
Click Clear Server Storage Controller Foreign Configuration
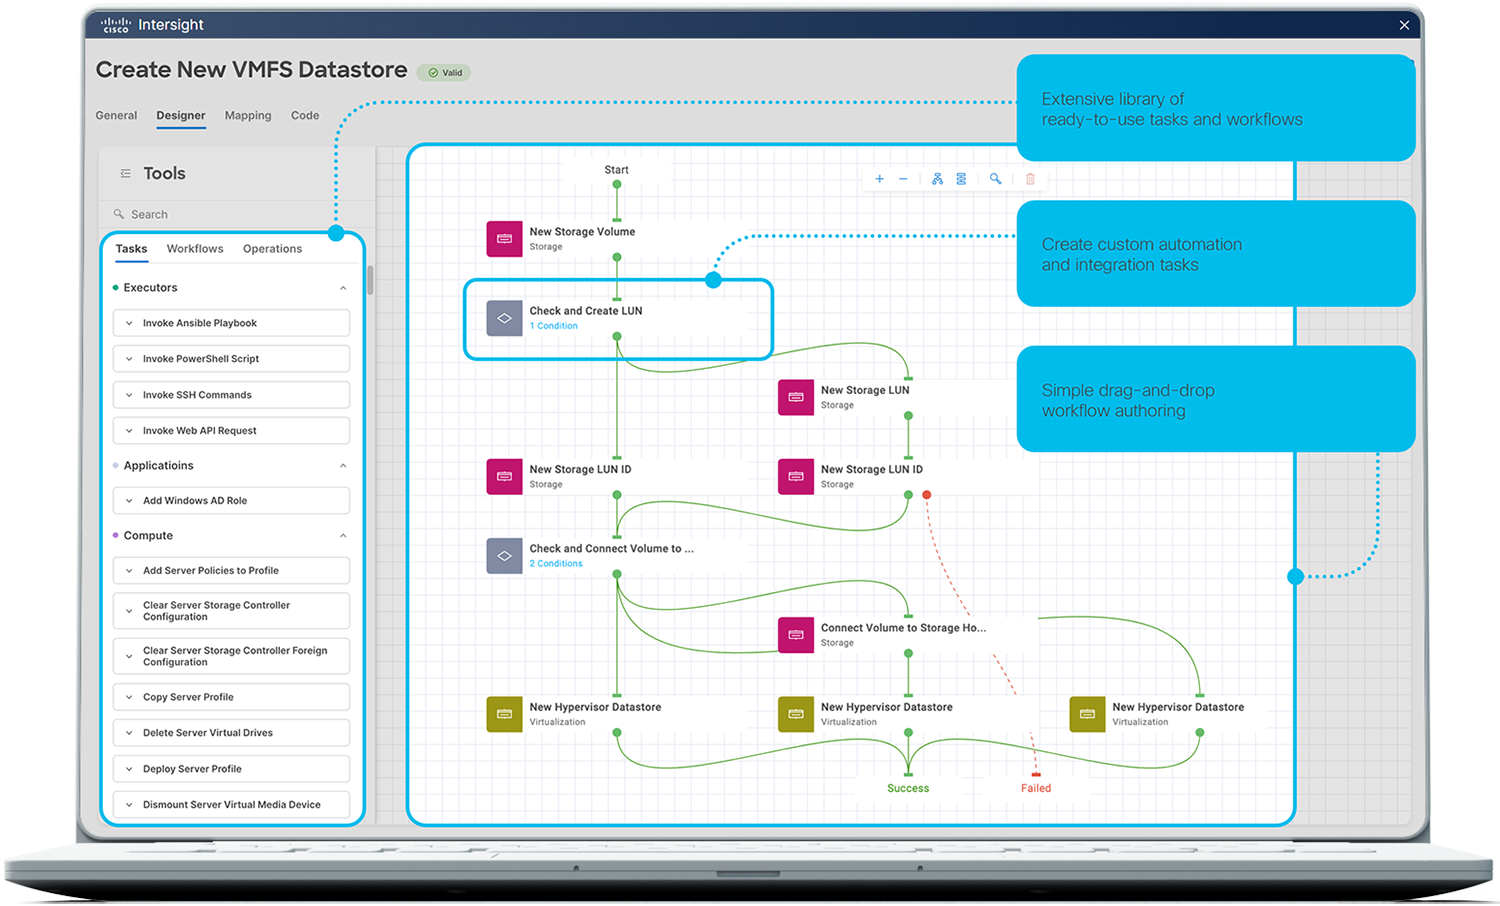tap(231, 656)
